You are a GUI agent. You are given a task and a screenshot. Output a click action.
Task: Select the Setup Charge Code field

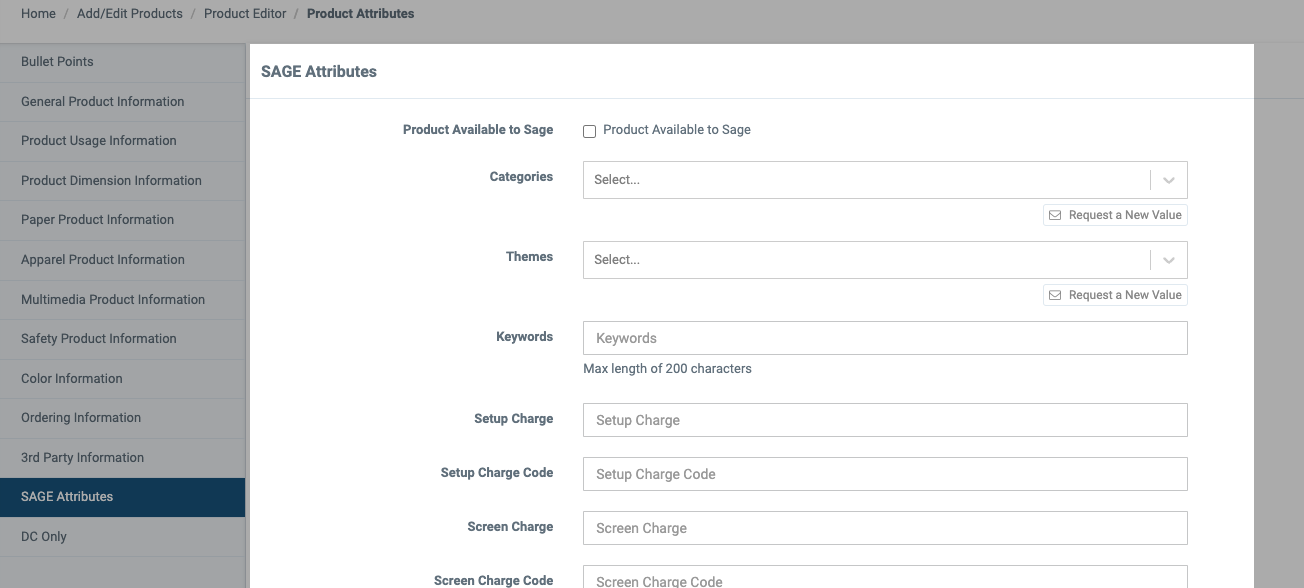(885, 474)
